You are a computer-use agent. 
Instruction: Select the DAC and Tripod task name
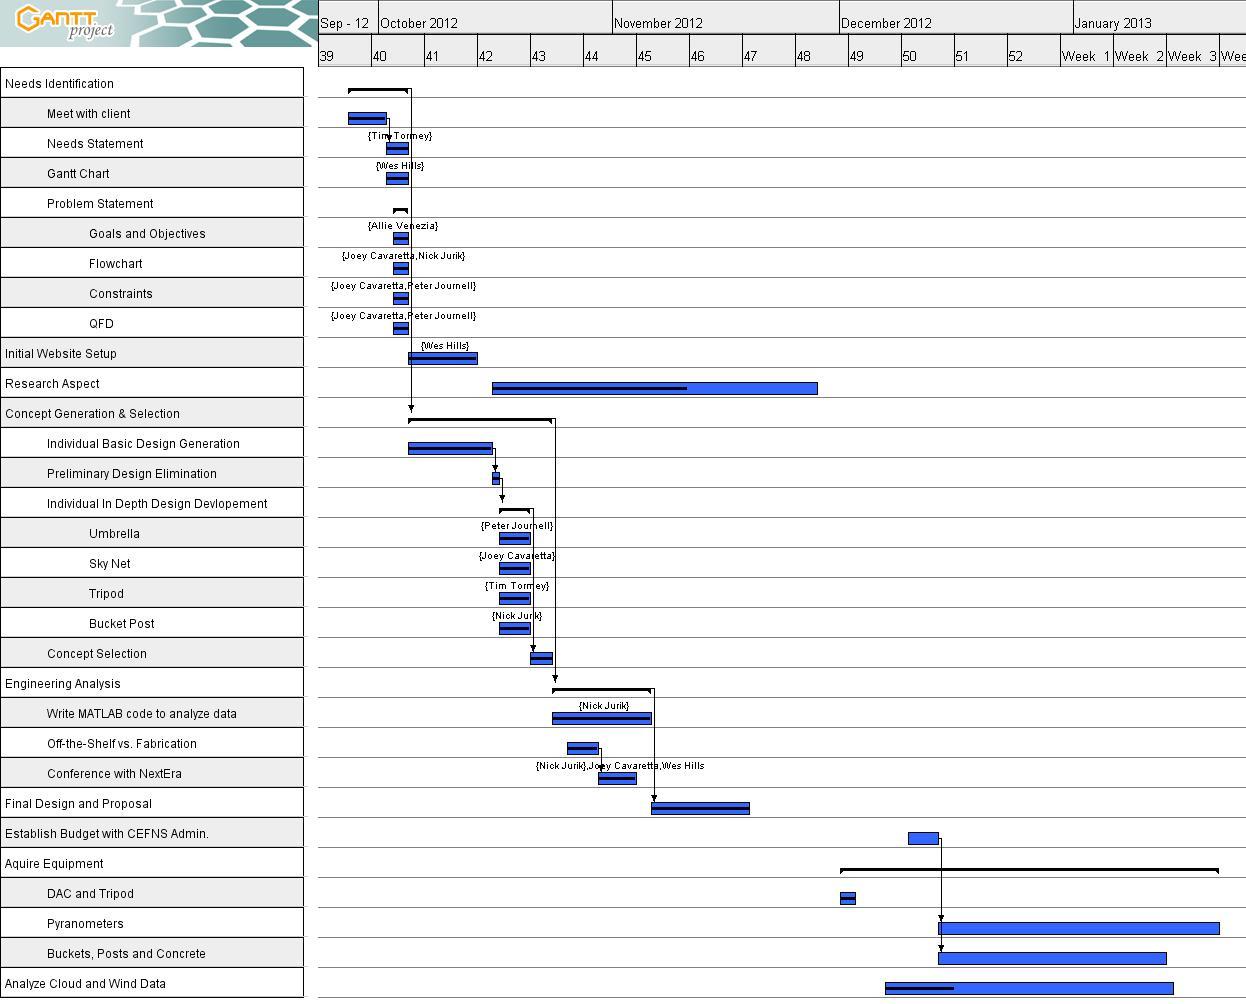click(90, 894)
